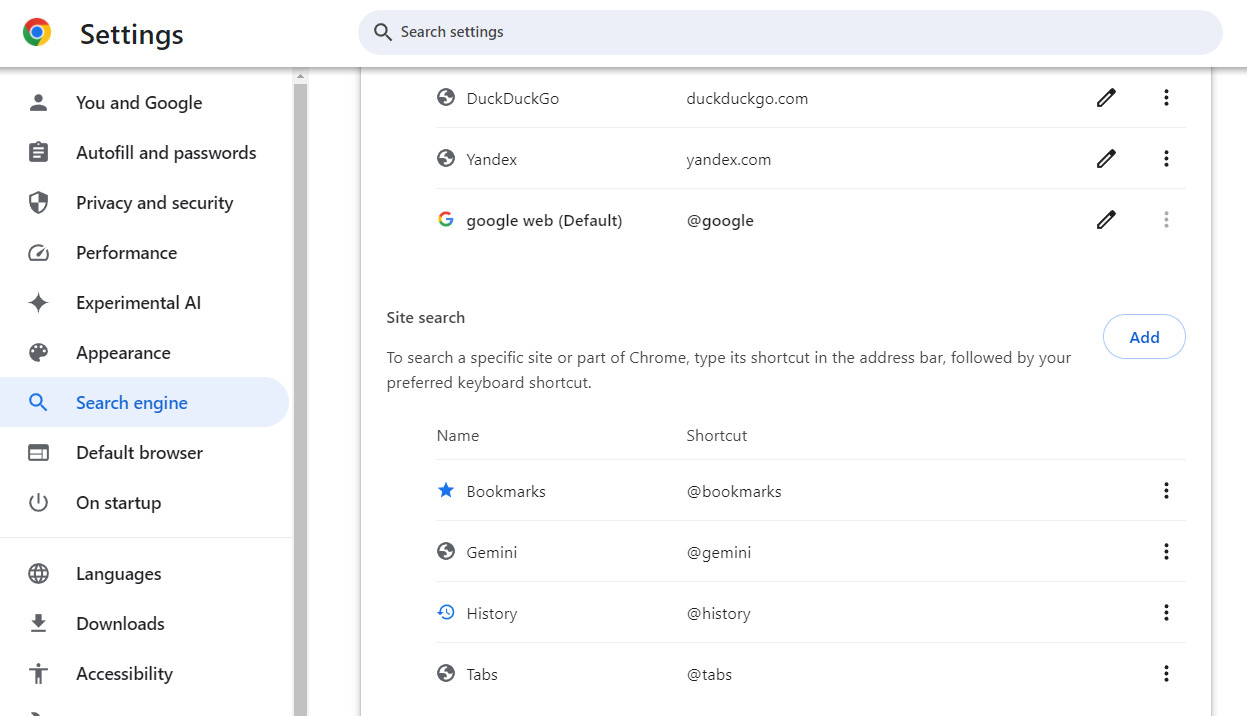Viewport: 1247px width, 716px height.
Task: Click the Chrome logo icon
Action: click(x=37, y=33)
